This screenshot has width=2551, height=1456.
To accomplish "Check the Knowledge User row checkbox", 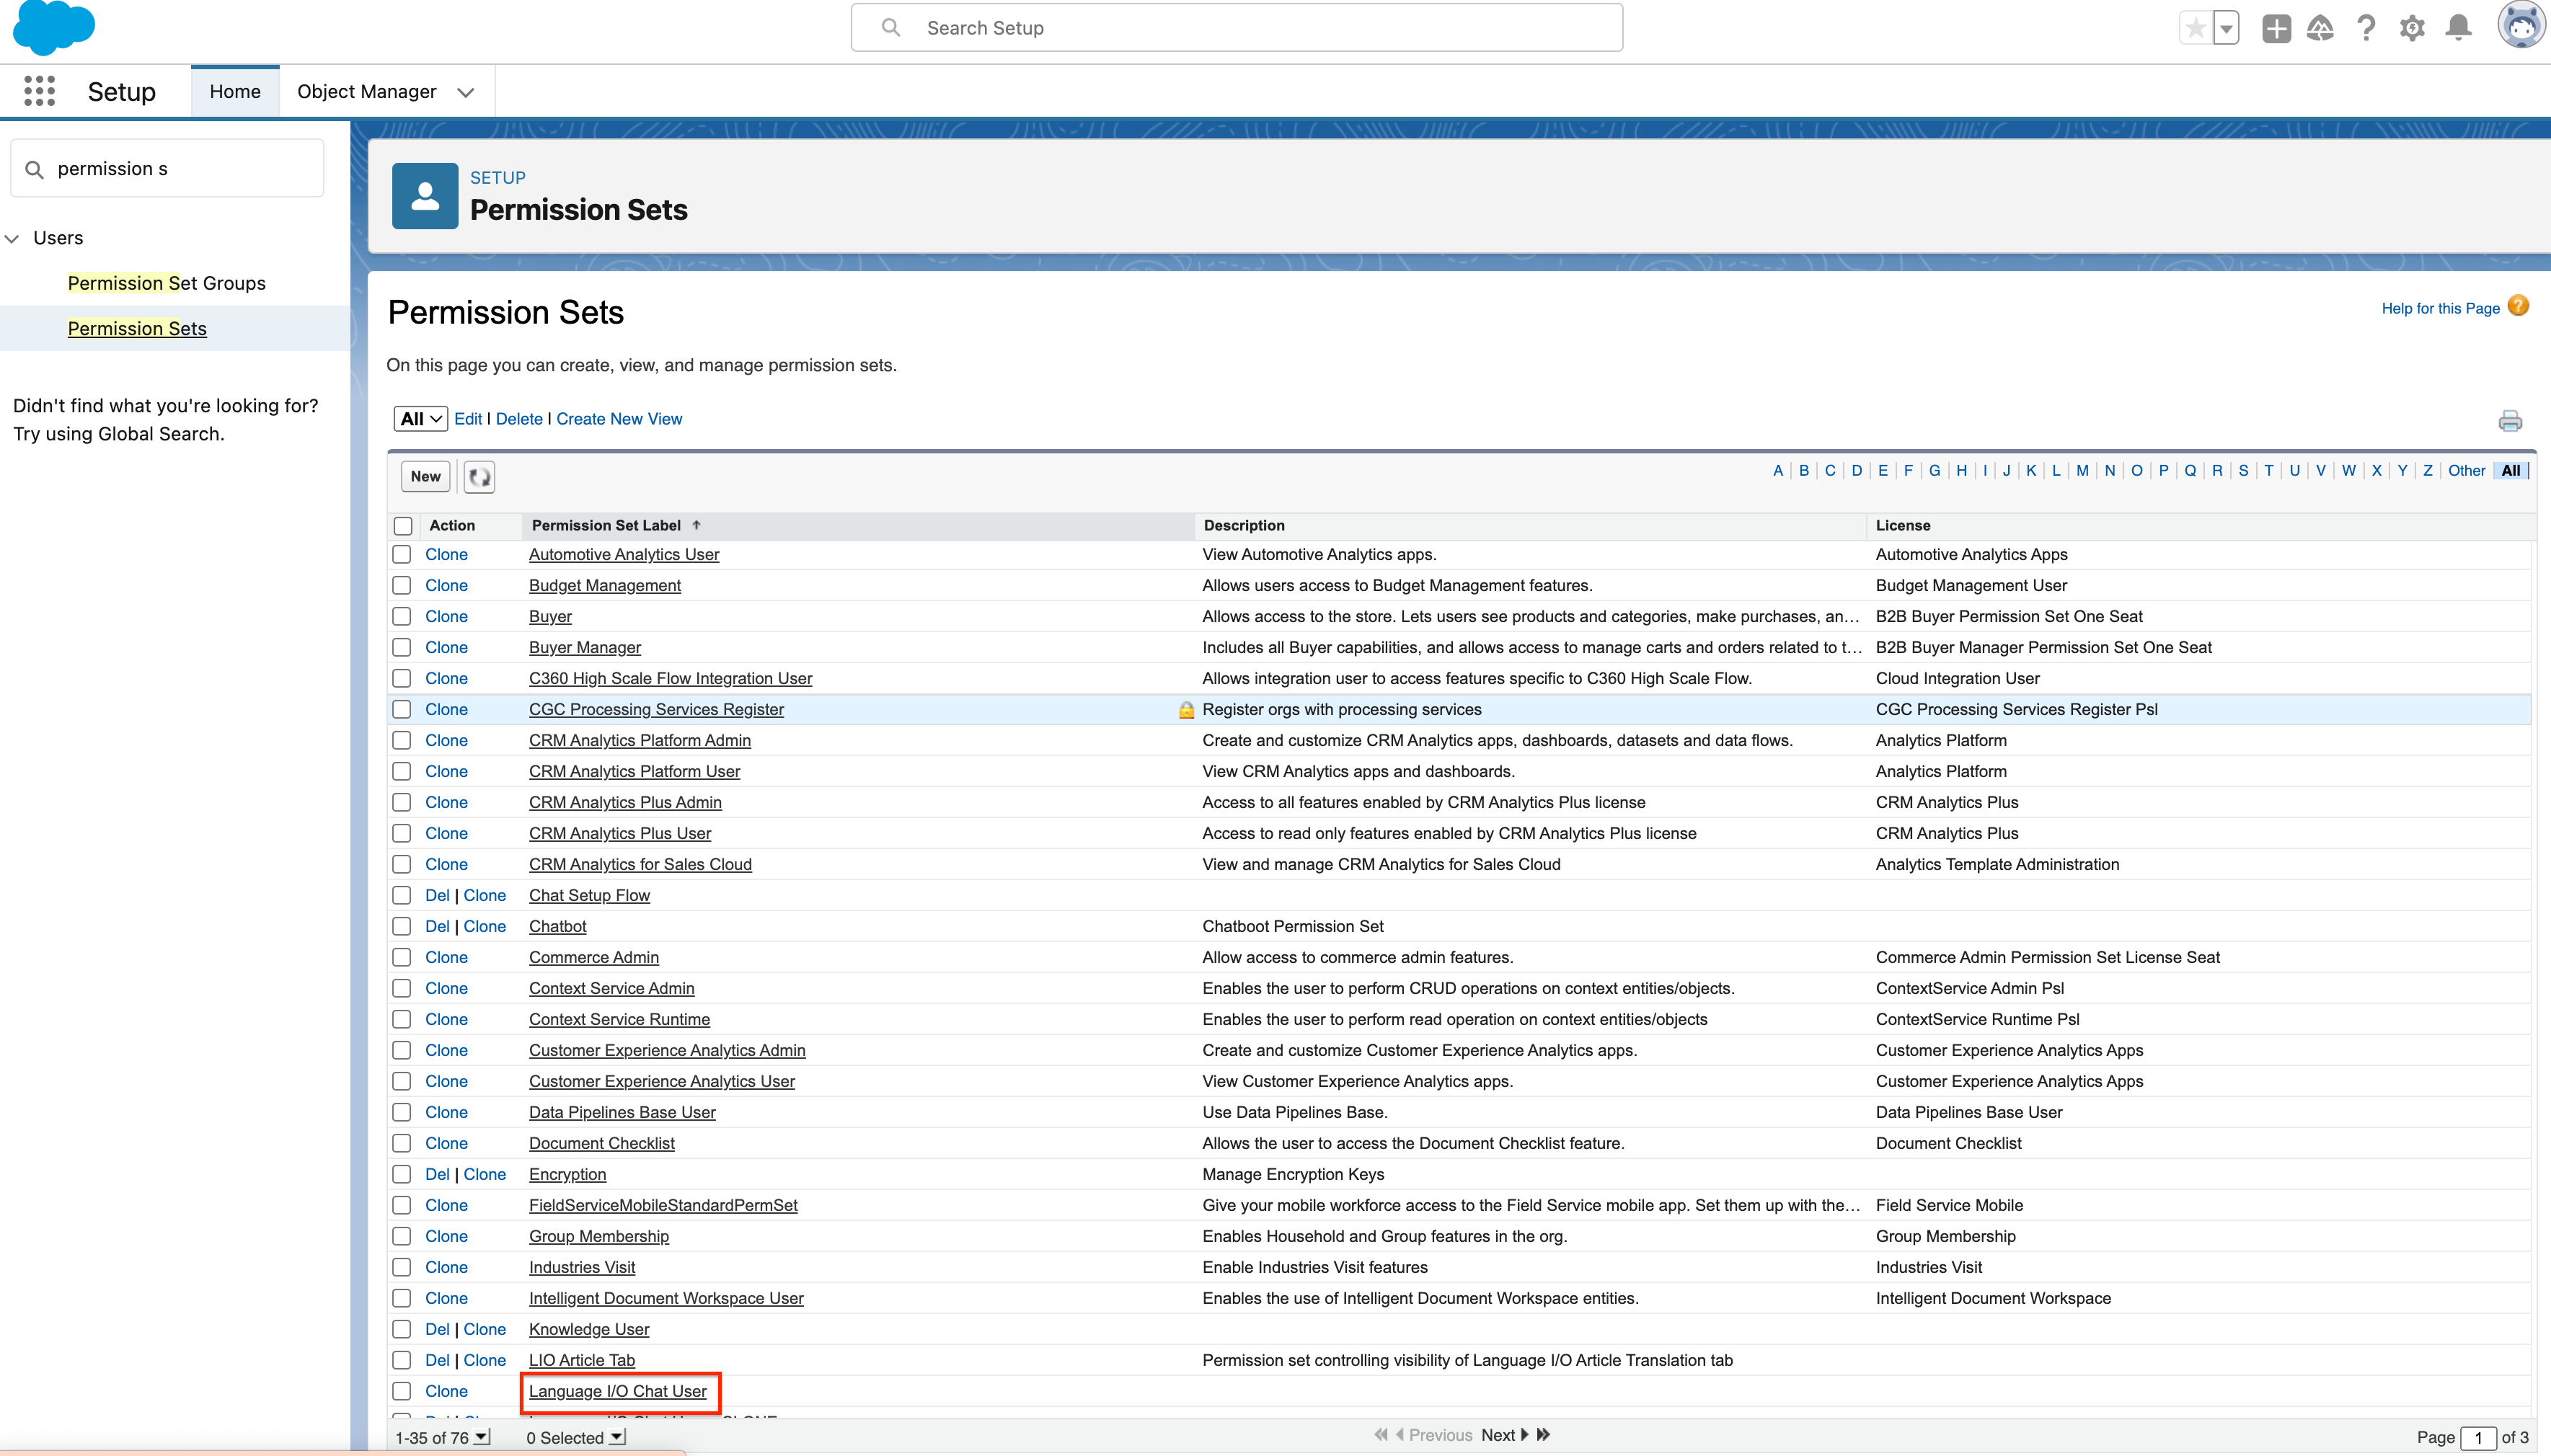I will (x=402, y=1329).
